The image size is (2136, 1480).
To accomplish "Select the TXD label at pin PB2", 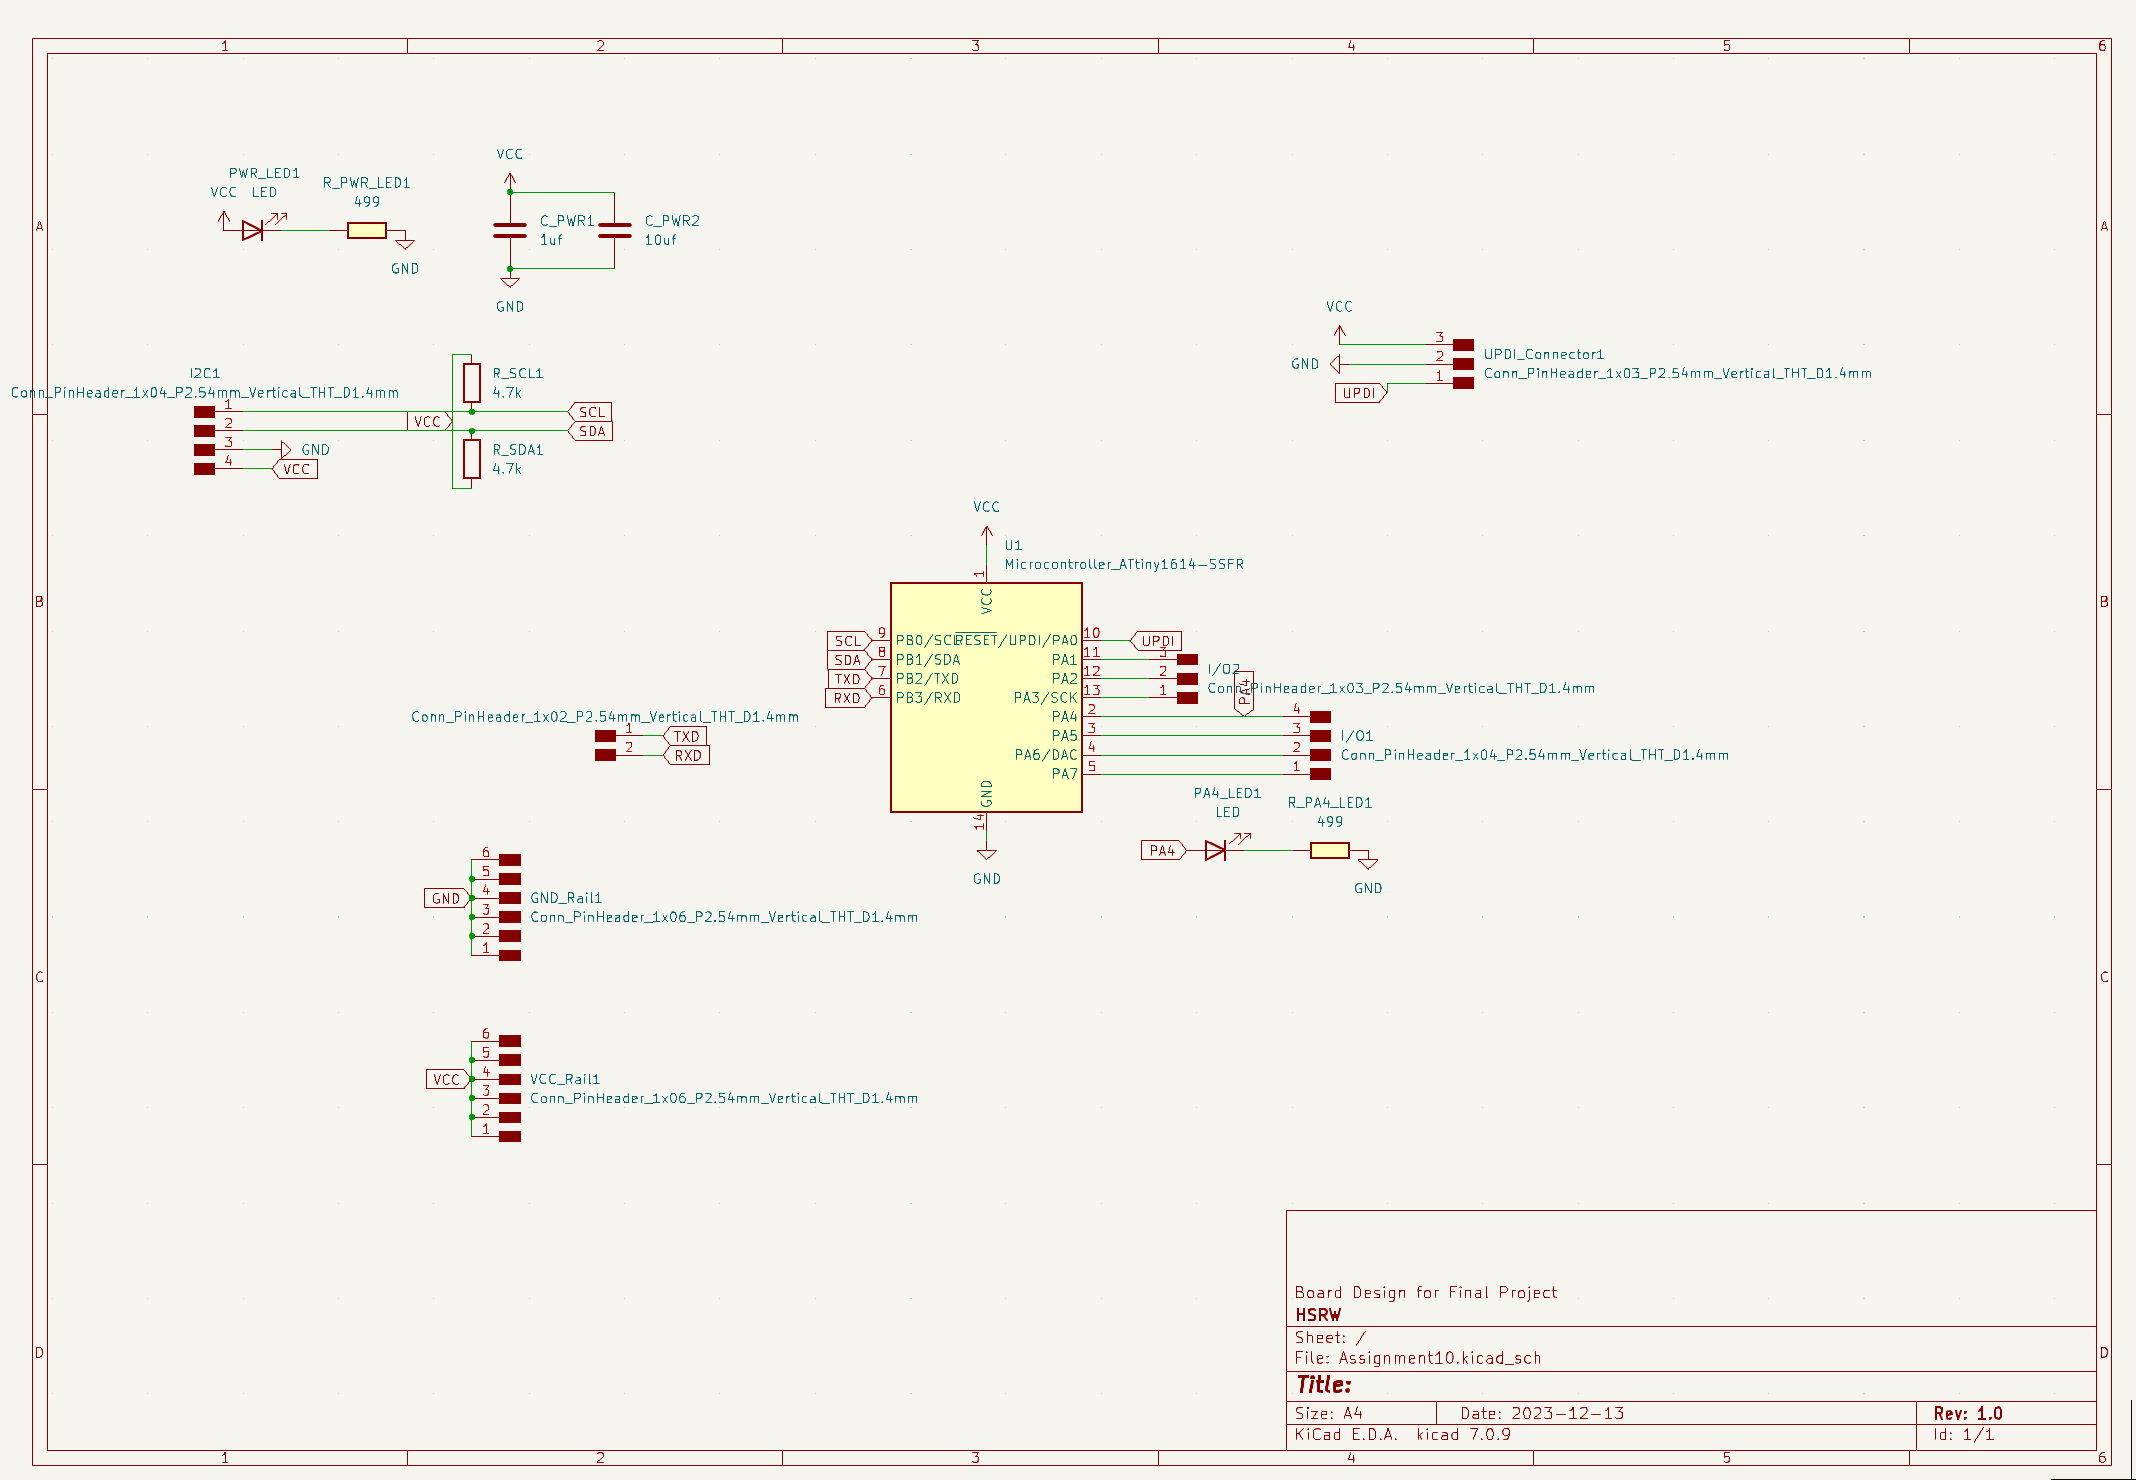I will pos(849,679).
